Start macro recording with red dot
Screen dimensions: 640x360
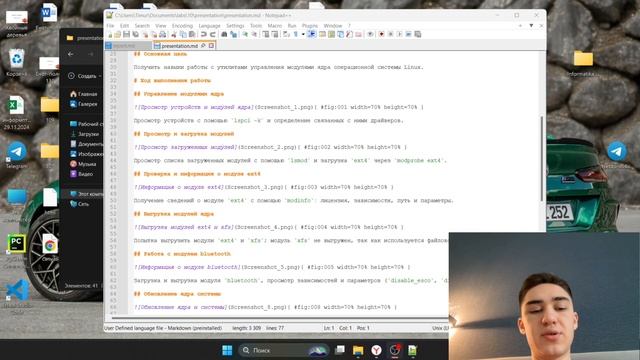382,34
